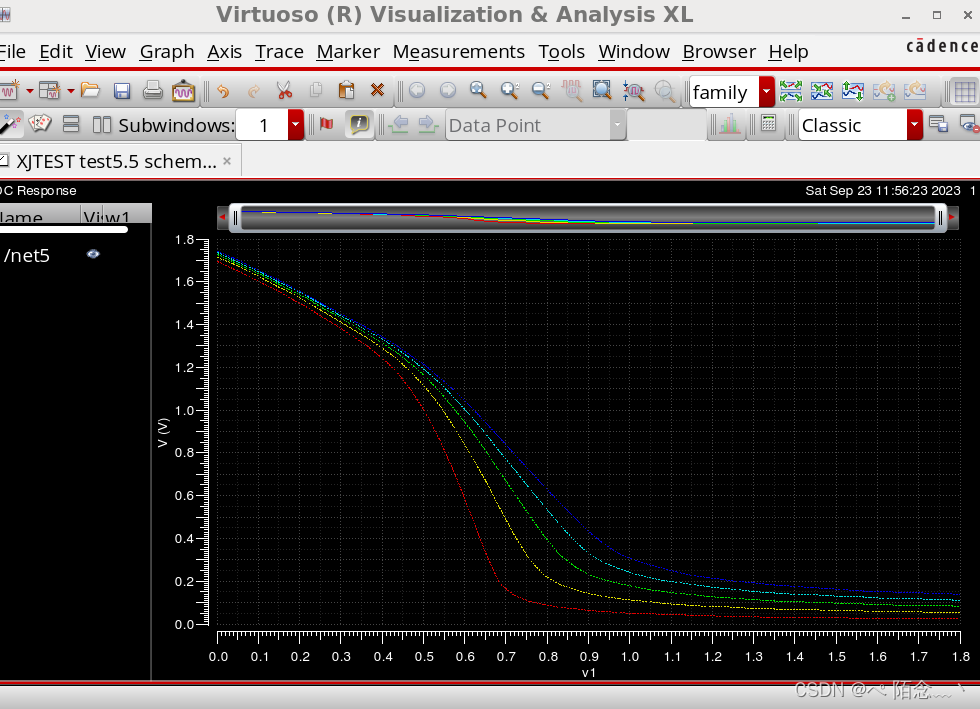
Task: Arrange subwindows as stacked horizontal rows
Action: tap(71, 124)
